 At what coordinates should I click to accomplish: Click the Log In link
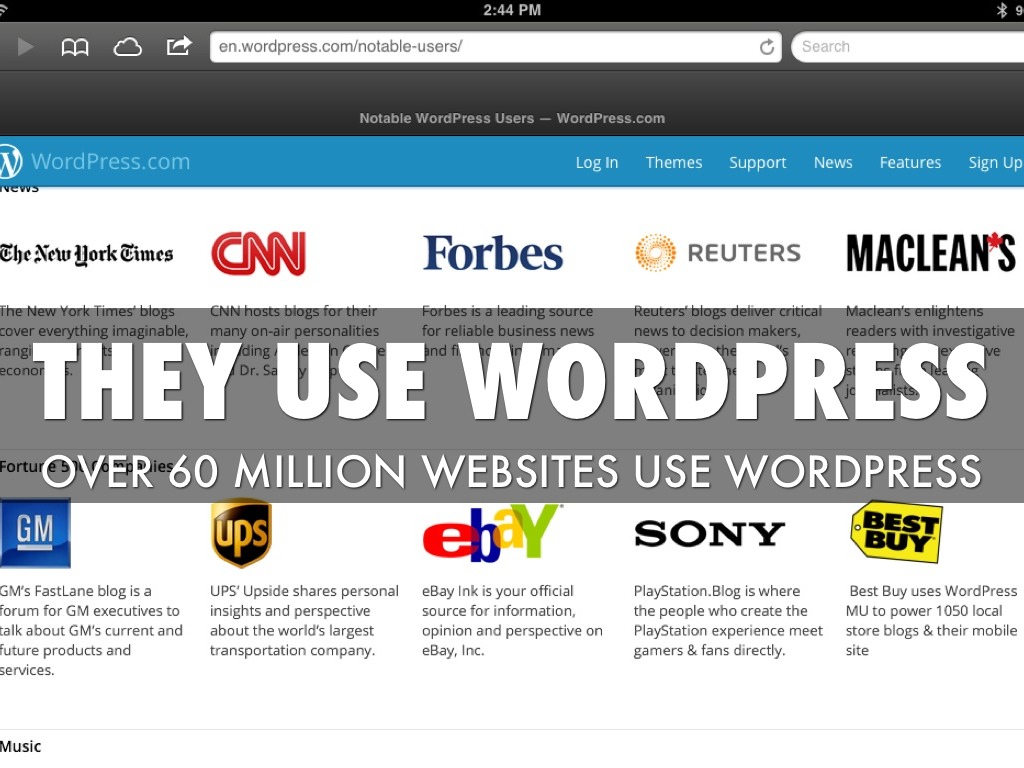click(596, 163)
